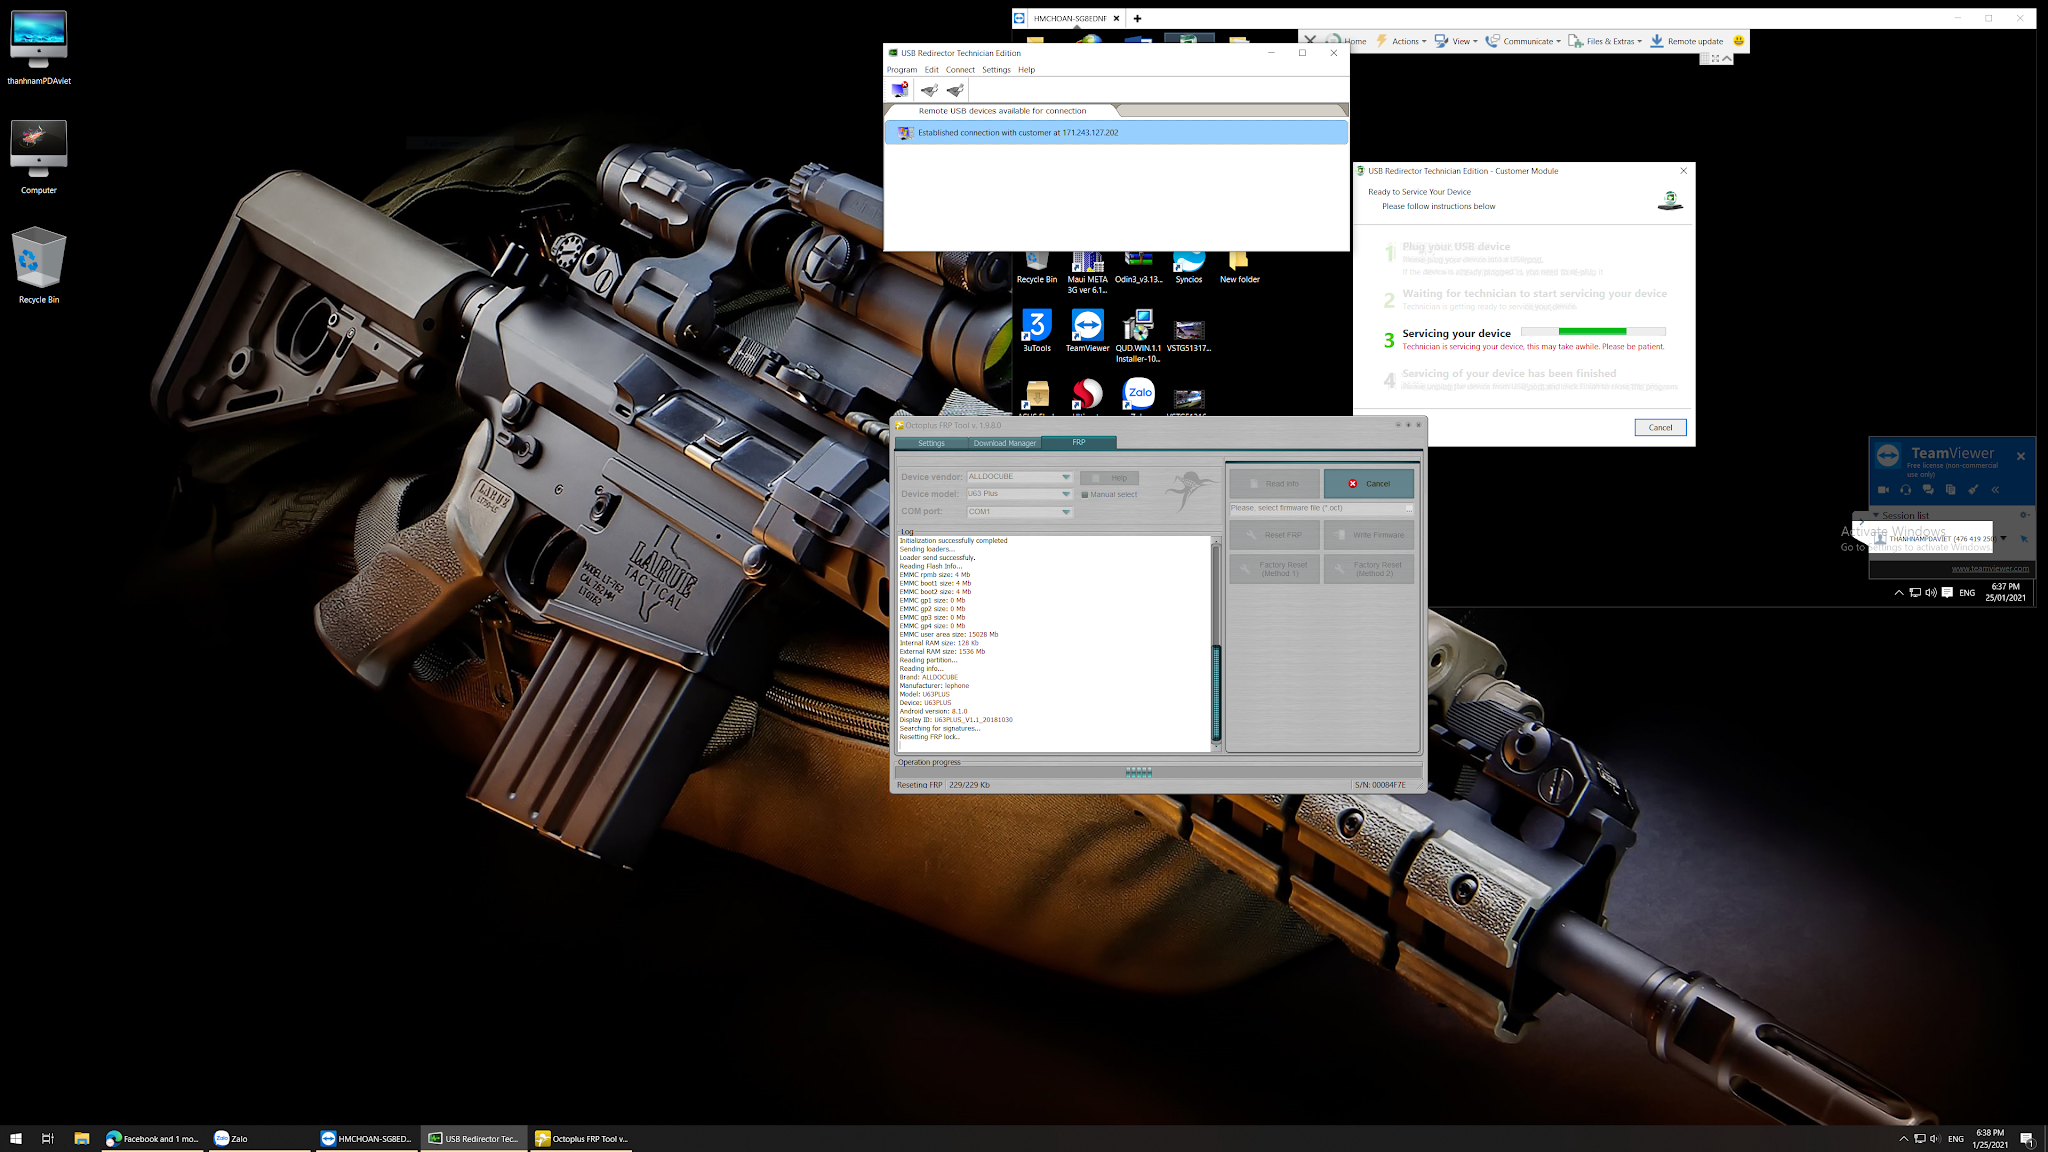Collapse the Session list expander

[1876, 516]
